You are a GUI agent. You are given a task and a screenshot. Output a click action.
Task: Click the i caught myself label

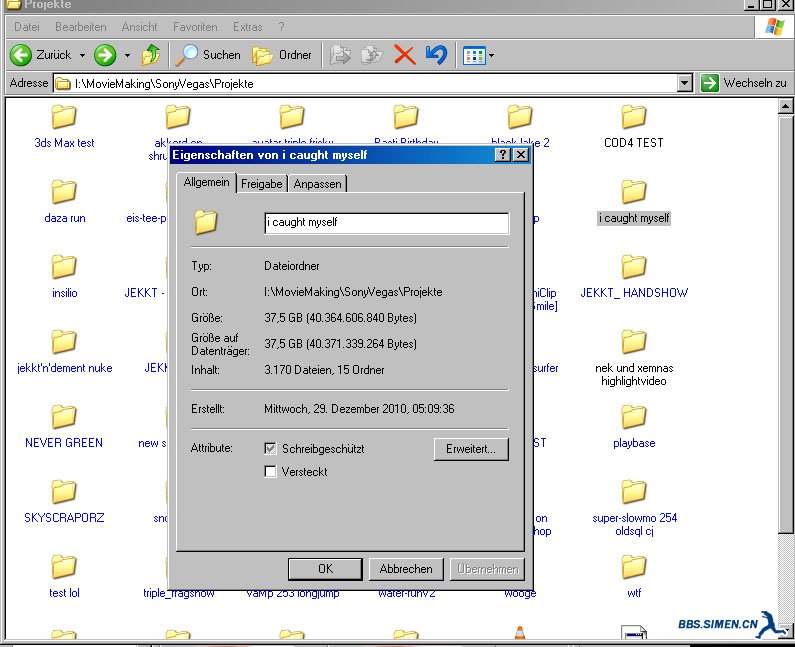coord(634,218)
